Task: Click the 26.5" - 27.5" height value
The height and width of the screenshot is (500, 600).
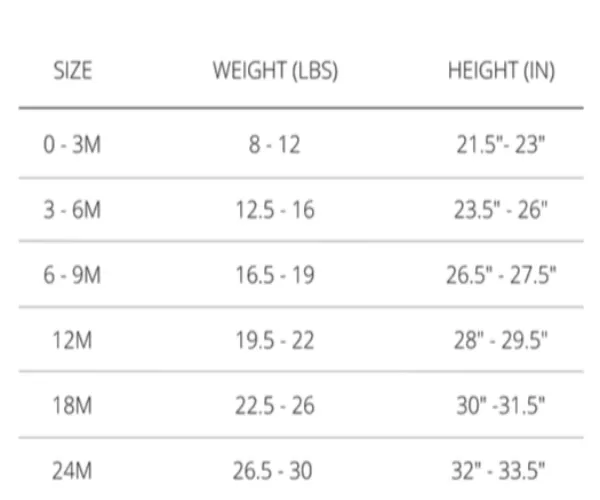Action: (501, 275)
